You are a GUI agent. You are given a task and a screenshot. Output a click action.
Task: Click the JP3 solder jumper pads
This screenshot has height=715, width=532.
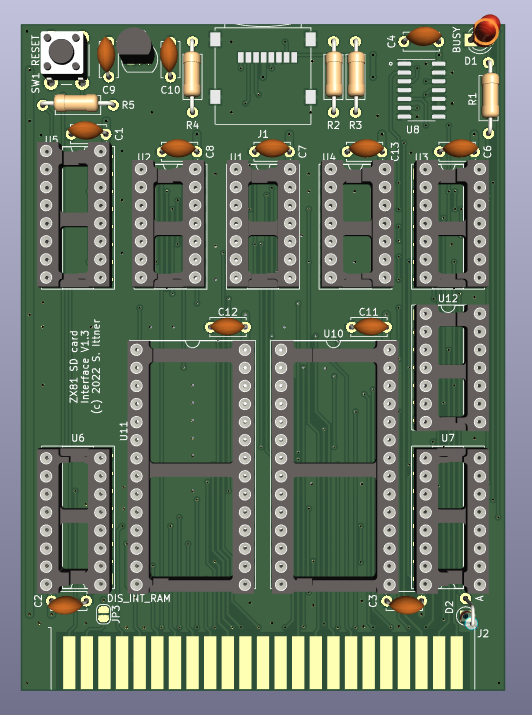point(103,614)
